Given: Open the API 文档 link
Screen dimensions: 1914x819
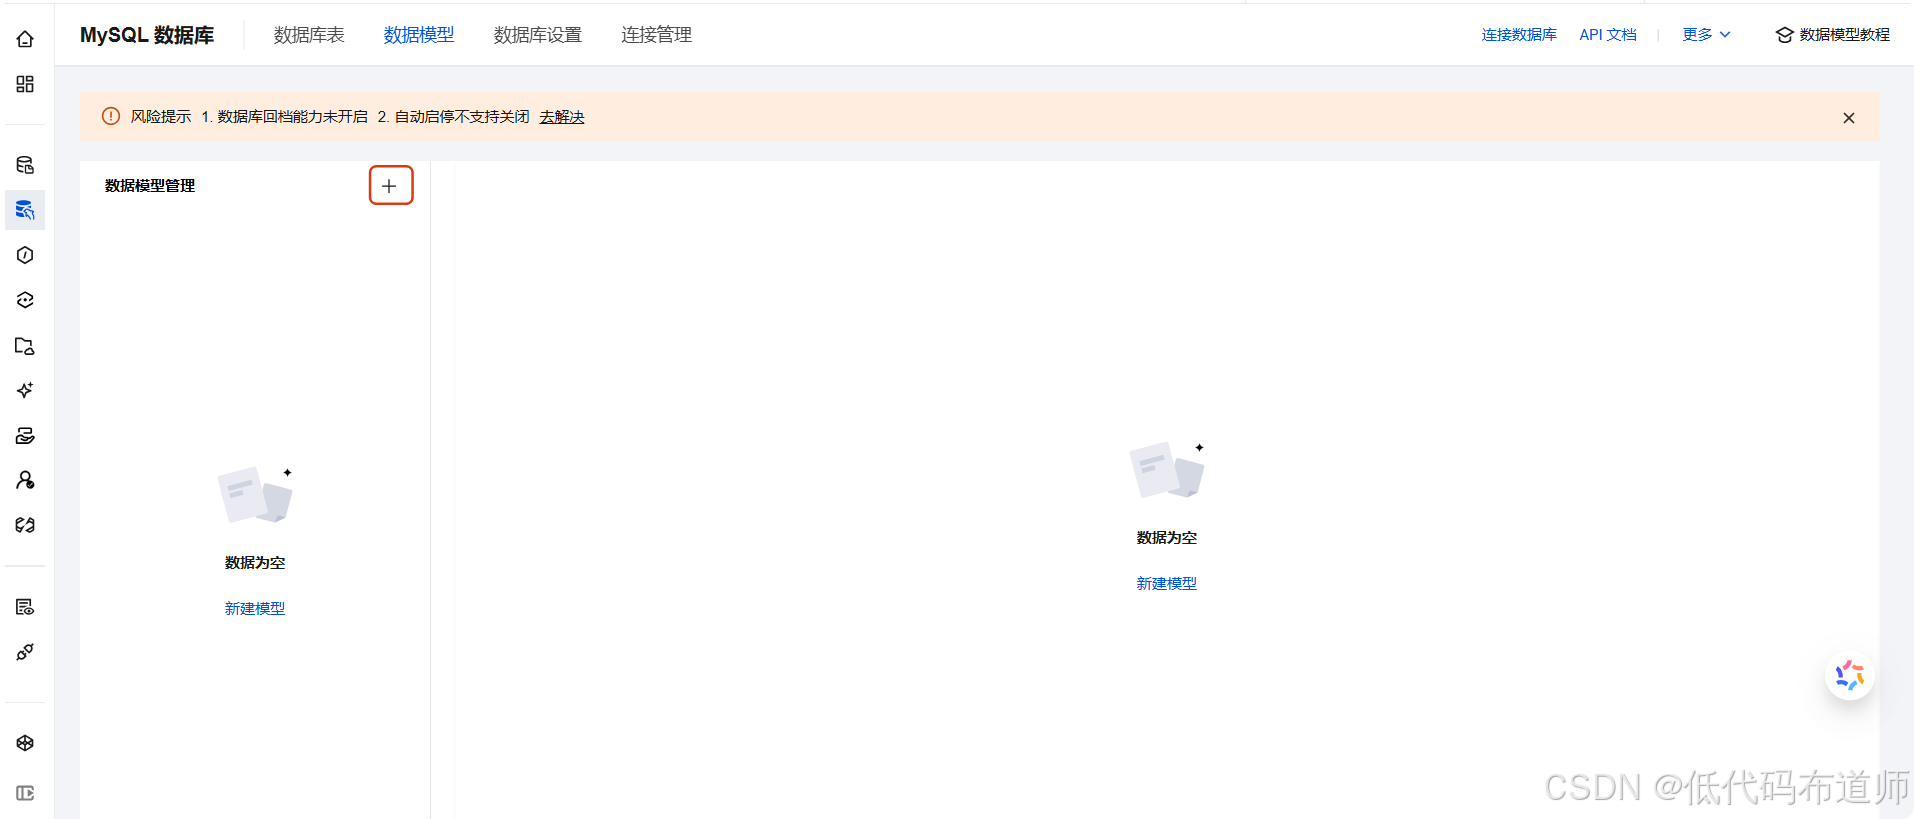Looking at the screenshot, I should coord(1608,35).
